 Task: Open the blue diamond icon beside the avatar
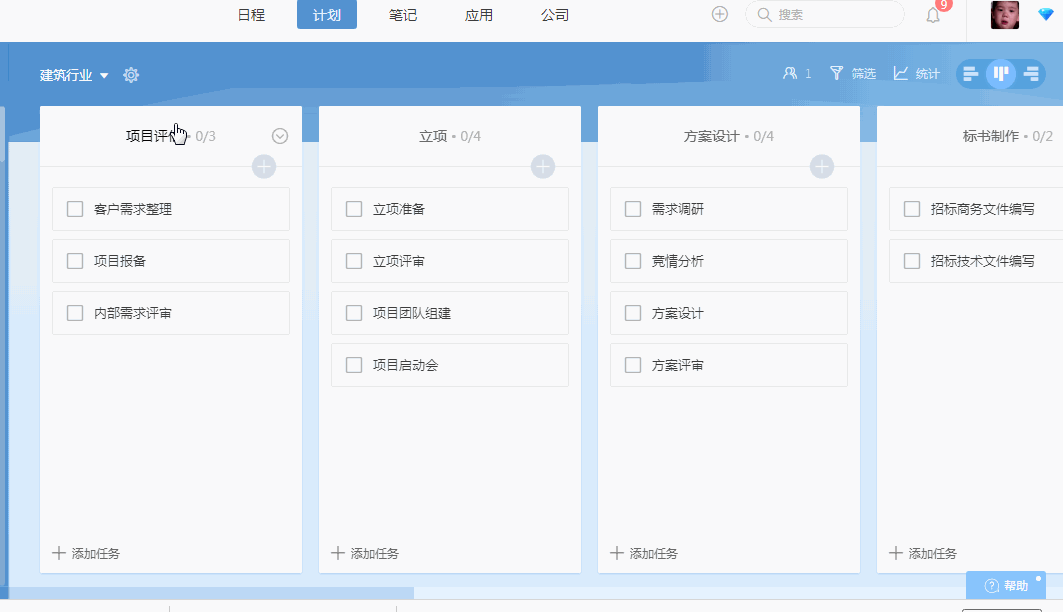[x=1046, y=14]
